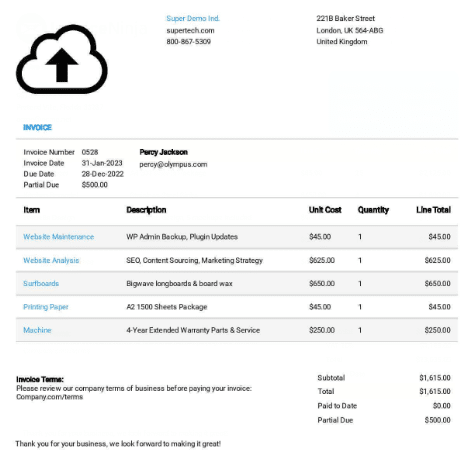Viewport: 469px width, 470px height.
Task: Open the Super Demo Ind. company link
Action: click(x=193, y=18)
